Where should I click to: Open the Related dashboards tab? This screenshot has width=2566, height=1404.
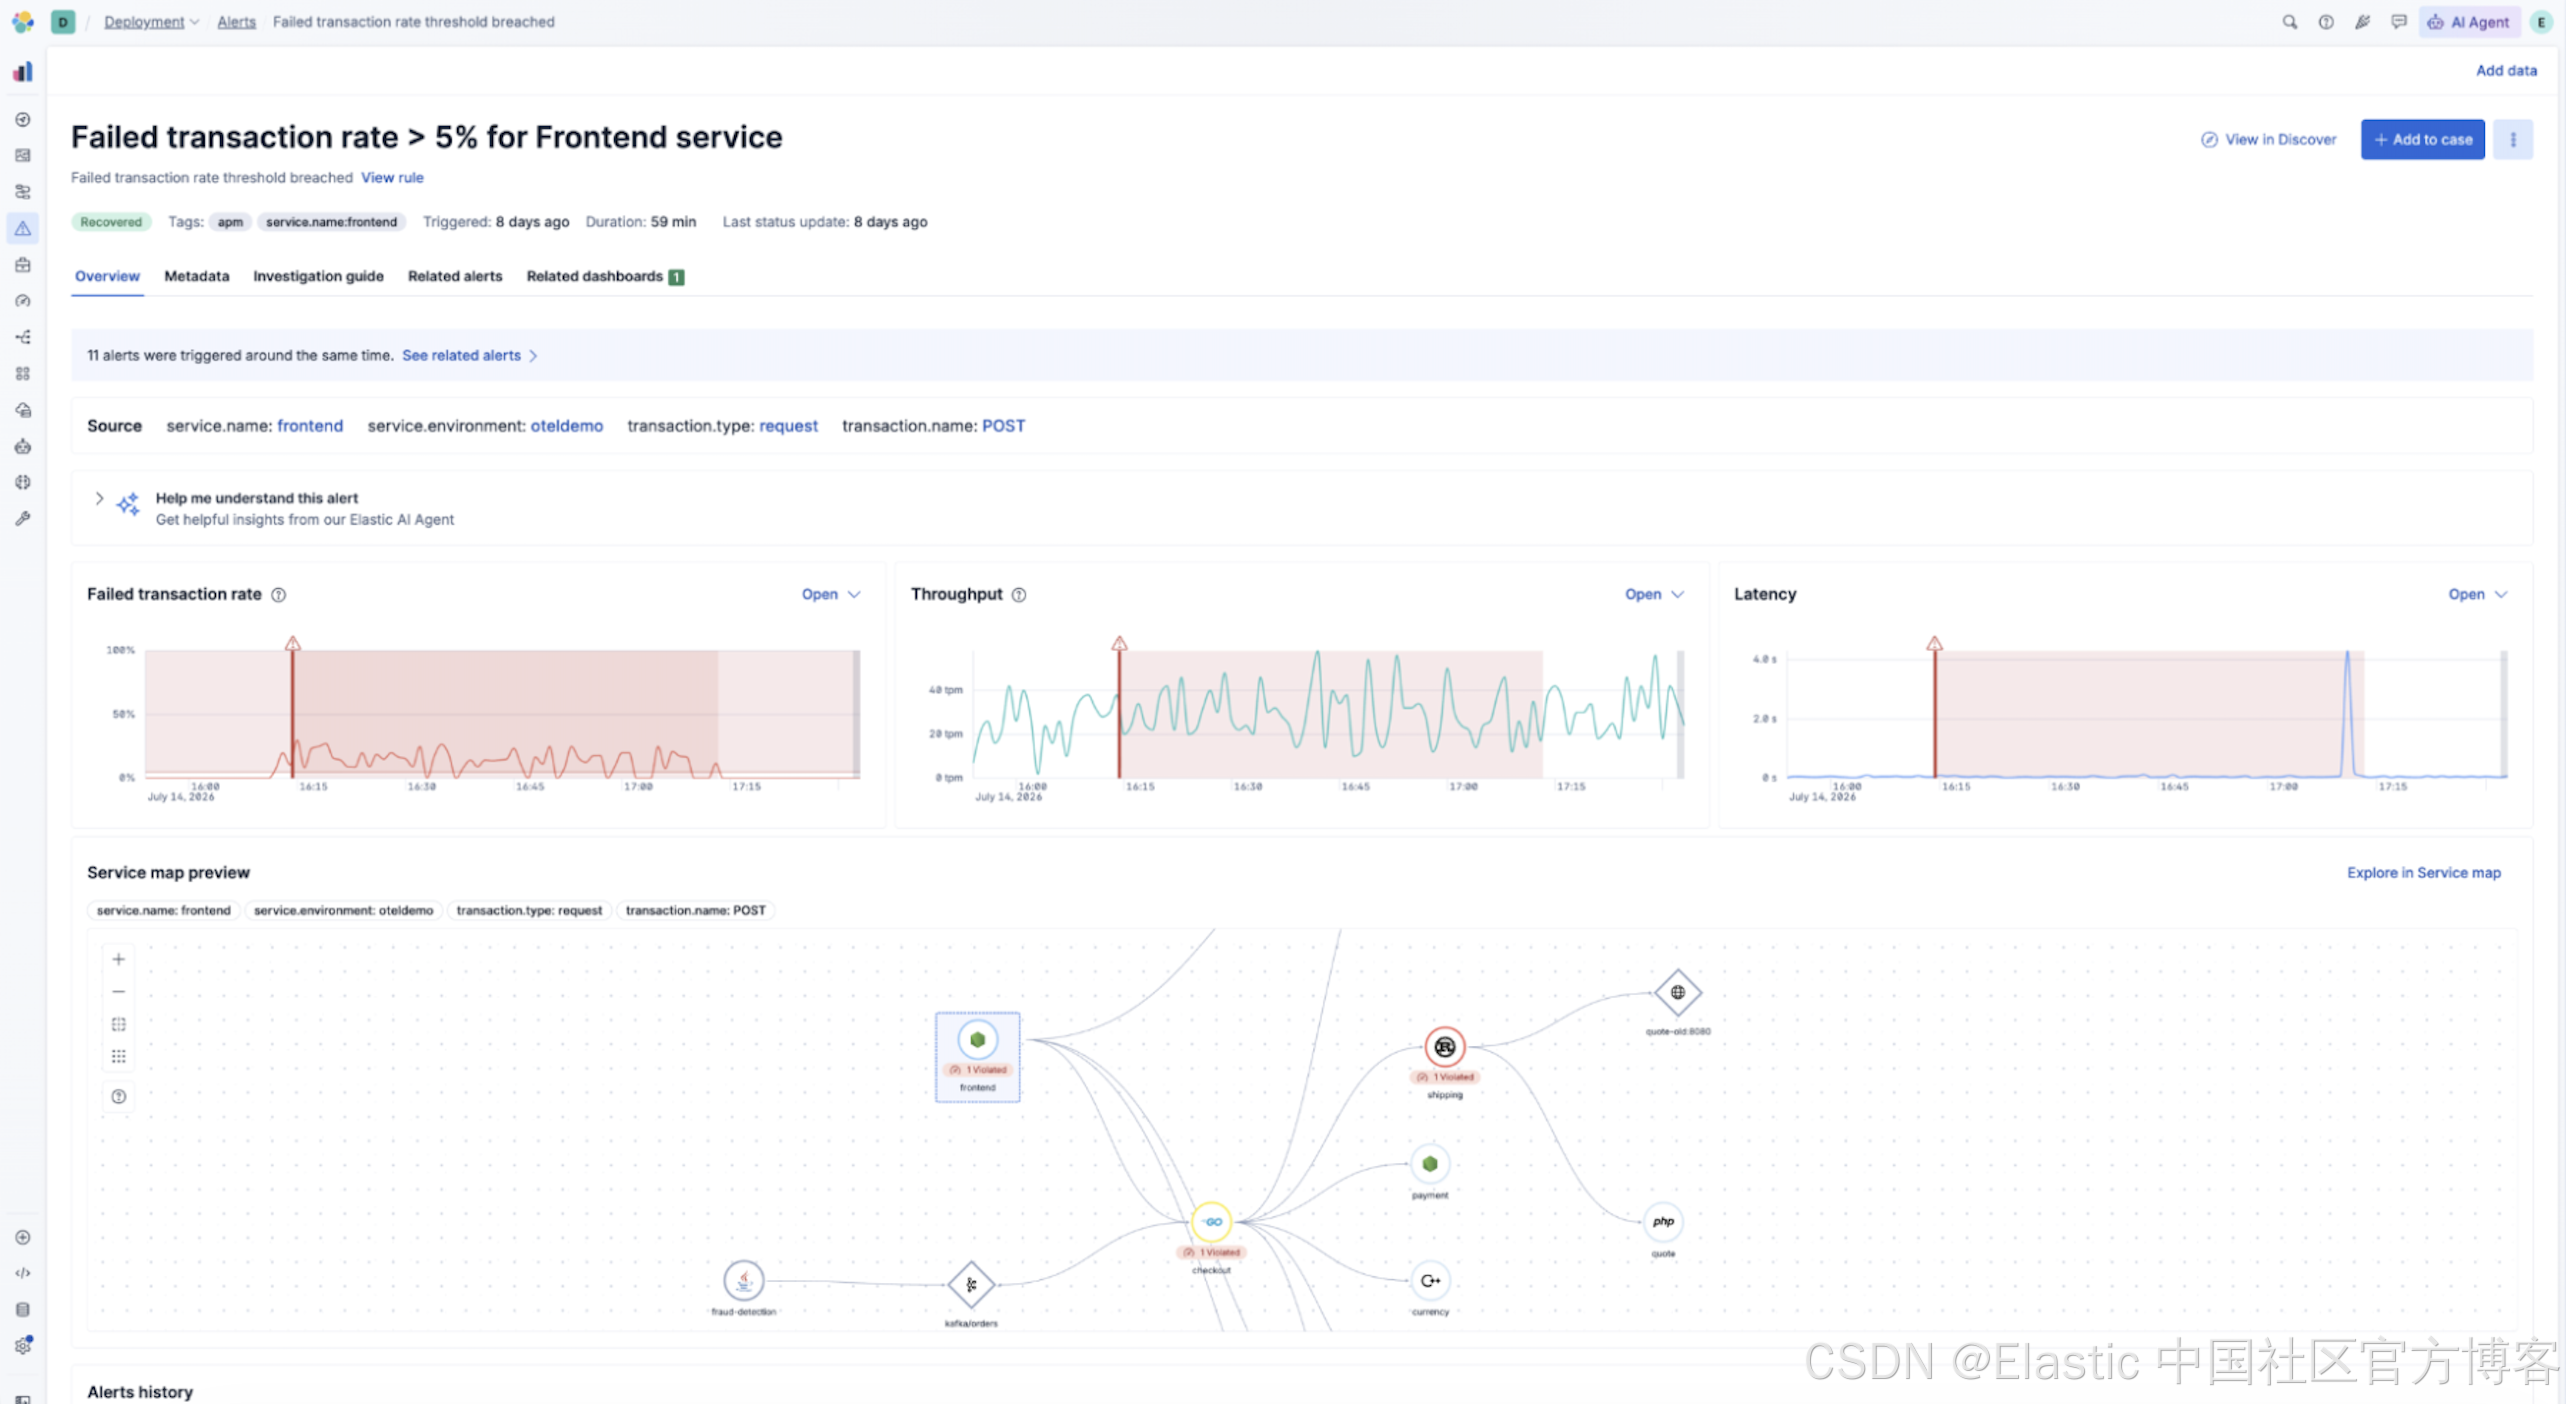[x=605, y=276]
